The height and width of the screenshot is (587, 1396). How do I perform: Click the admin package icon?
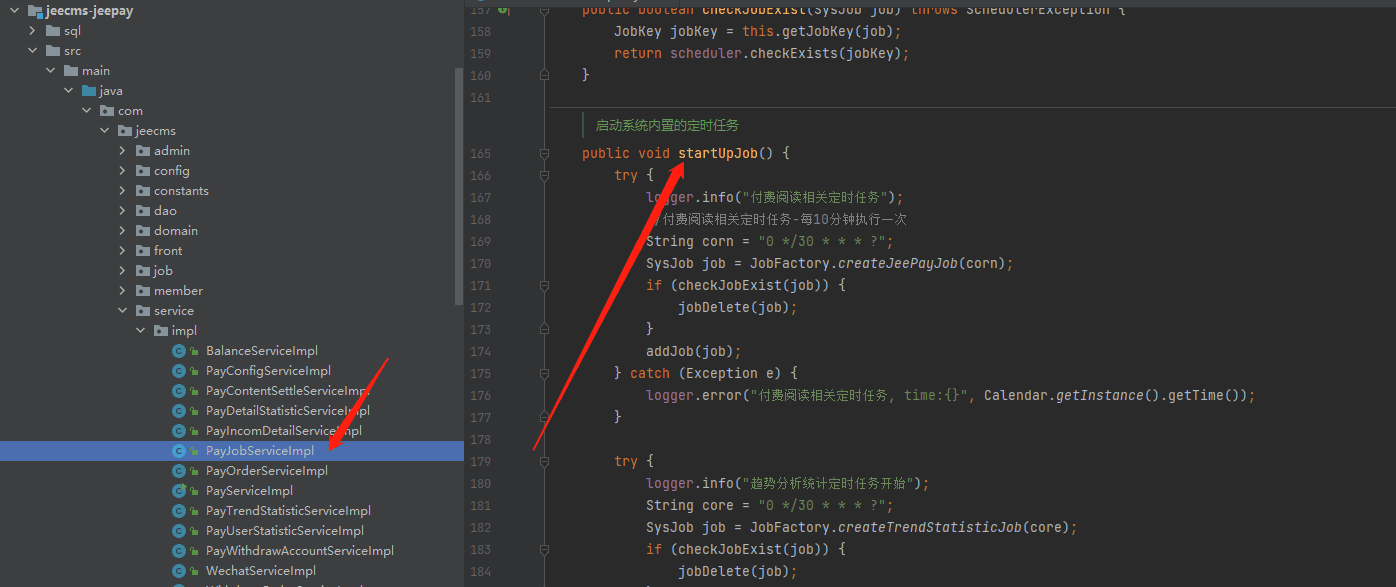(143, 151)
